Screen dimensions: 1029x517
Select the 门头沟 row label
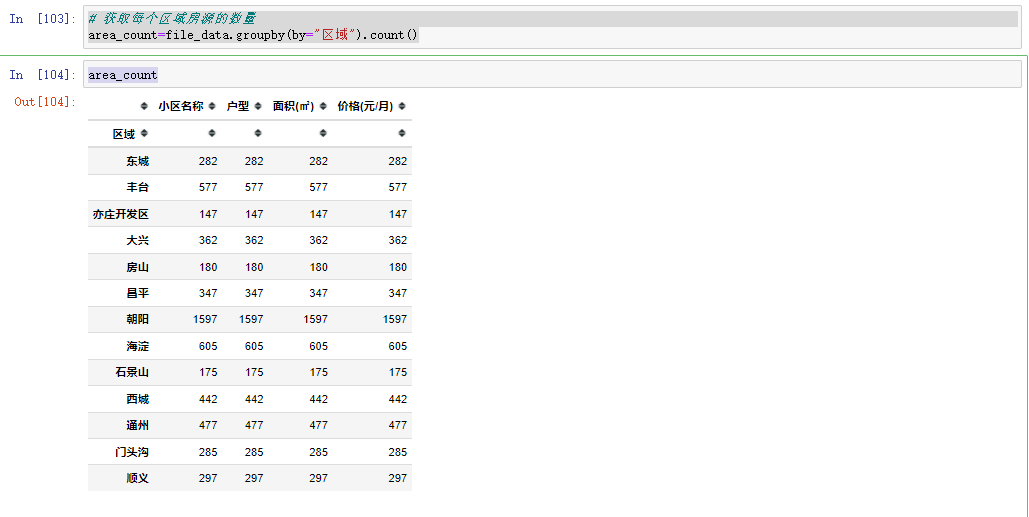[132, 452]
